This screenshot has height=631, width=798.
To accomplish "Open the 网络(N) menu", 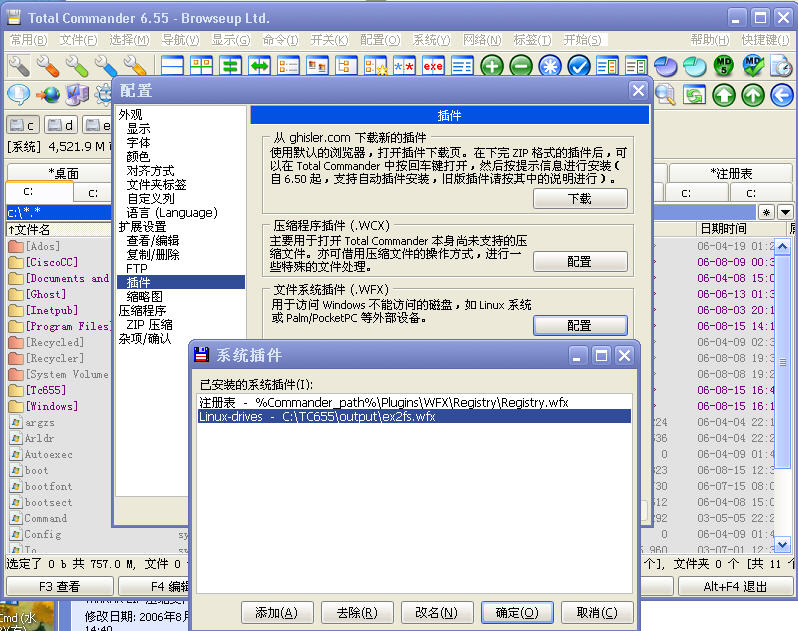I will pos(482,40).
